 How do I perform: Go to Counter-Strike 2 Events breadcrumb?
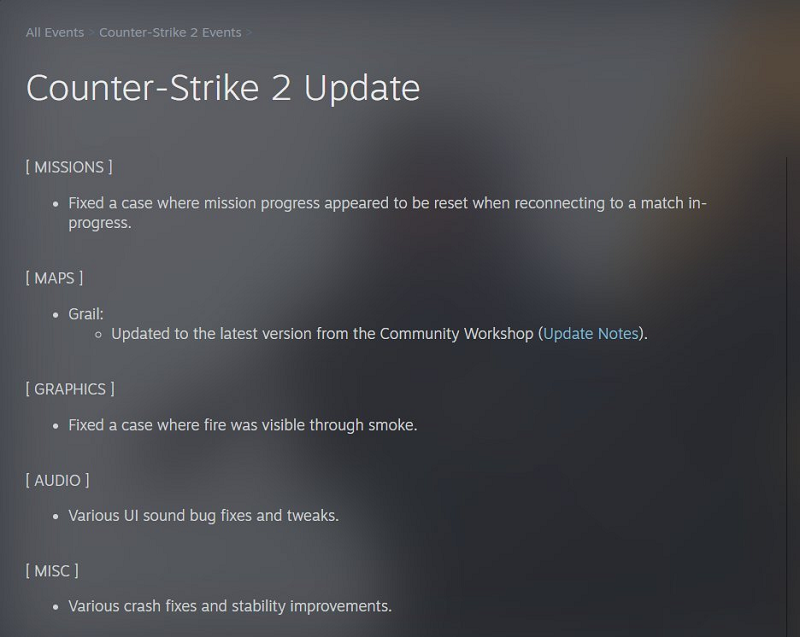click(170, 33)
